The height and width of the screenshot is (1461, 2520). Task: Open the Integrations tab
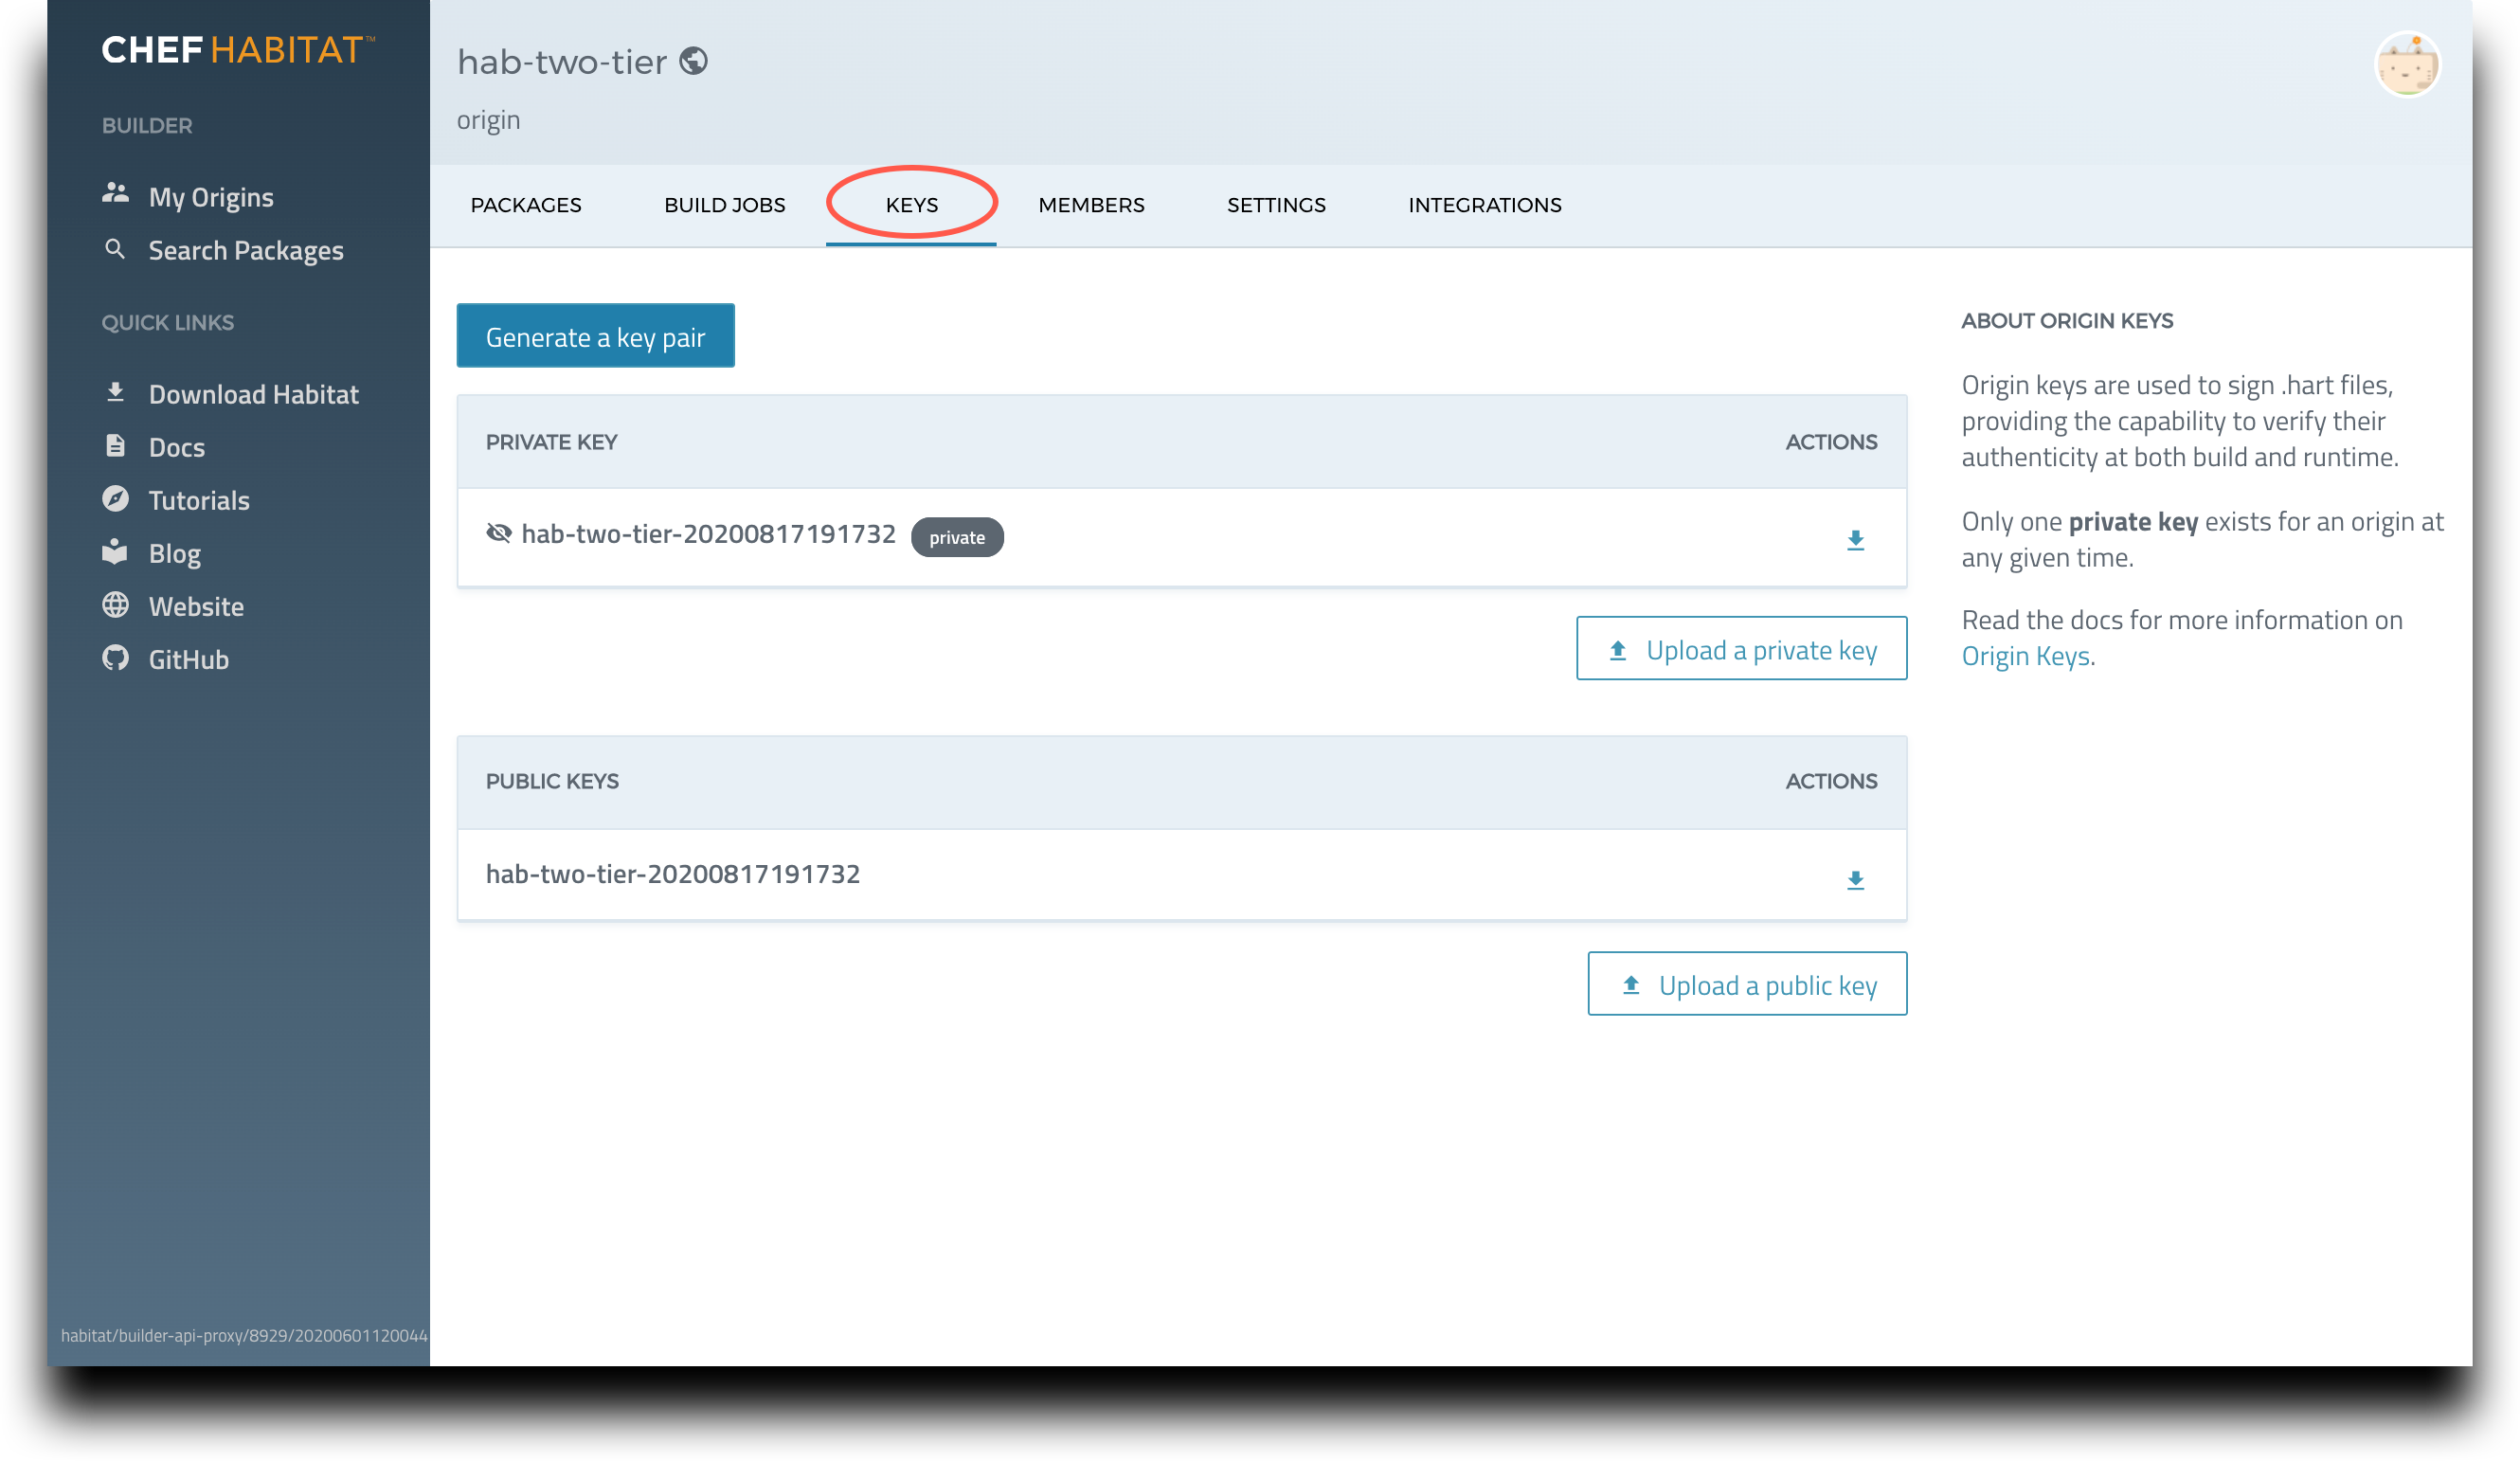1485,204
